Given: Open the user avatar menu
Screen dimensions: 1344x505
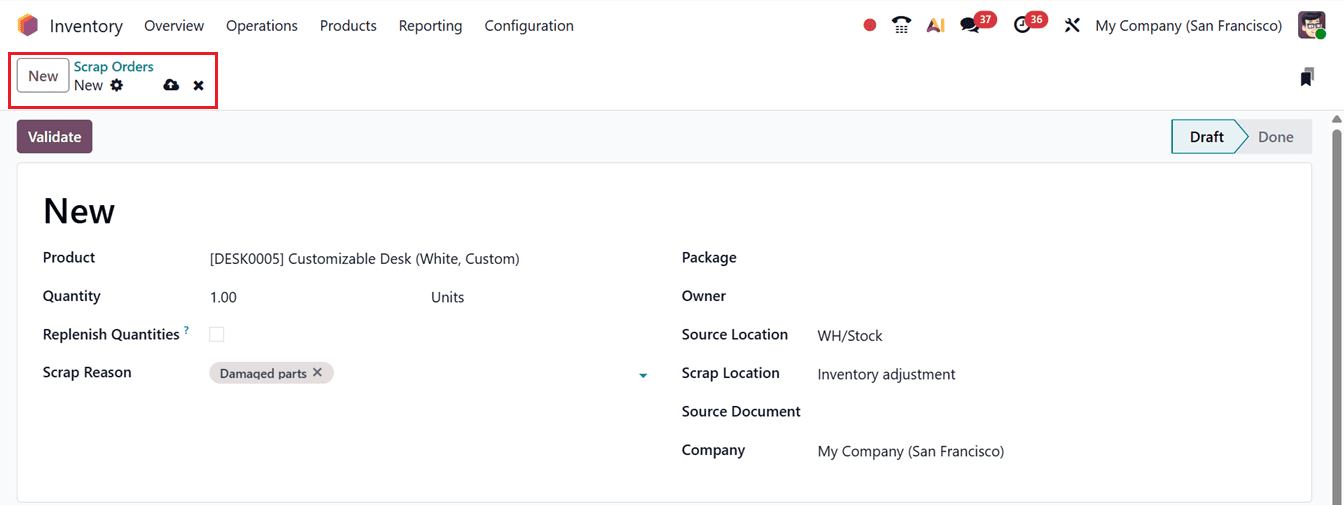Looking at the screenshot, I should [1311, 26].
